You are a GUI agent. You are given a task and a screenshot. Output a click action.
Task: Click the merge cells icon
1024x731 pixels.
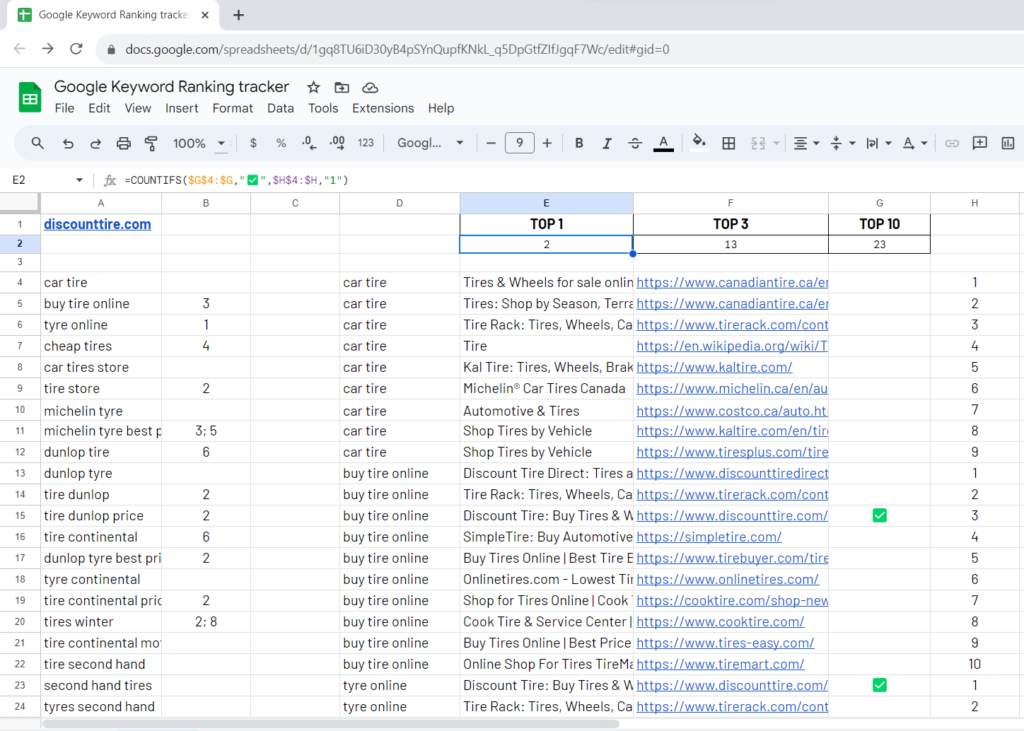[x=758, y=143]
